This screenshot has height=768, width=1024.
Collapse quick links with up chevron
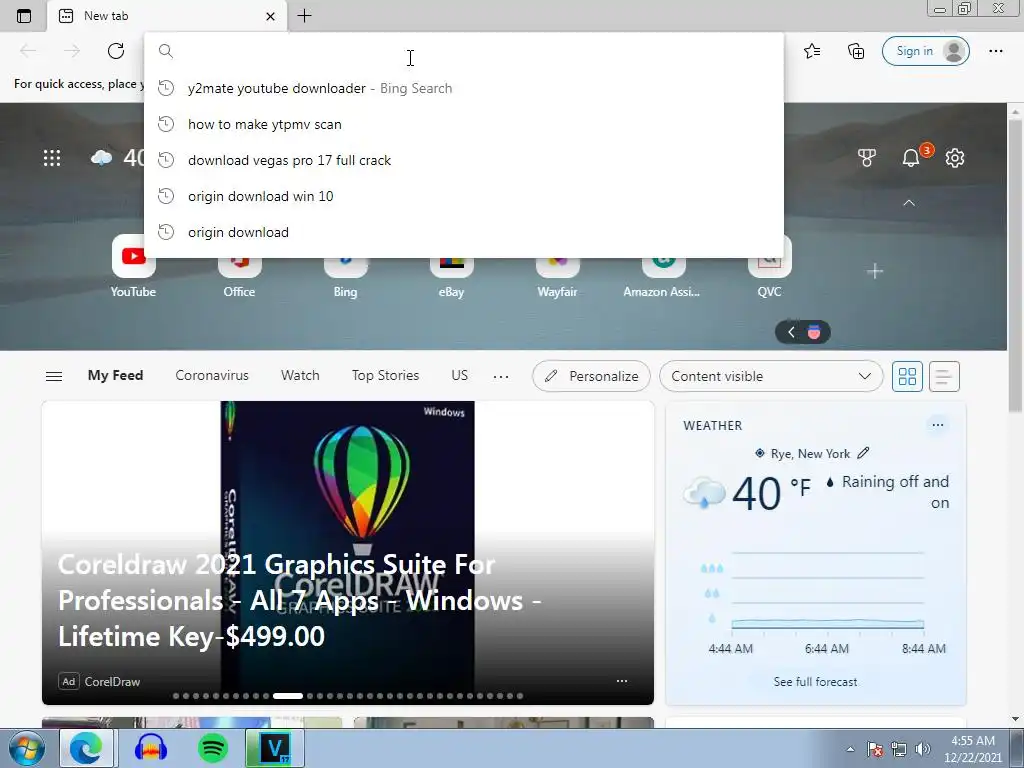point(908,203)
